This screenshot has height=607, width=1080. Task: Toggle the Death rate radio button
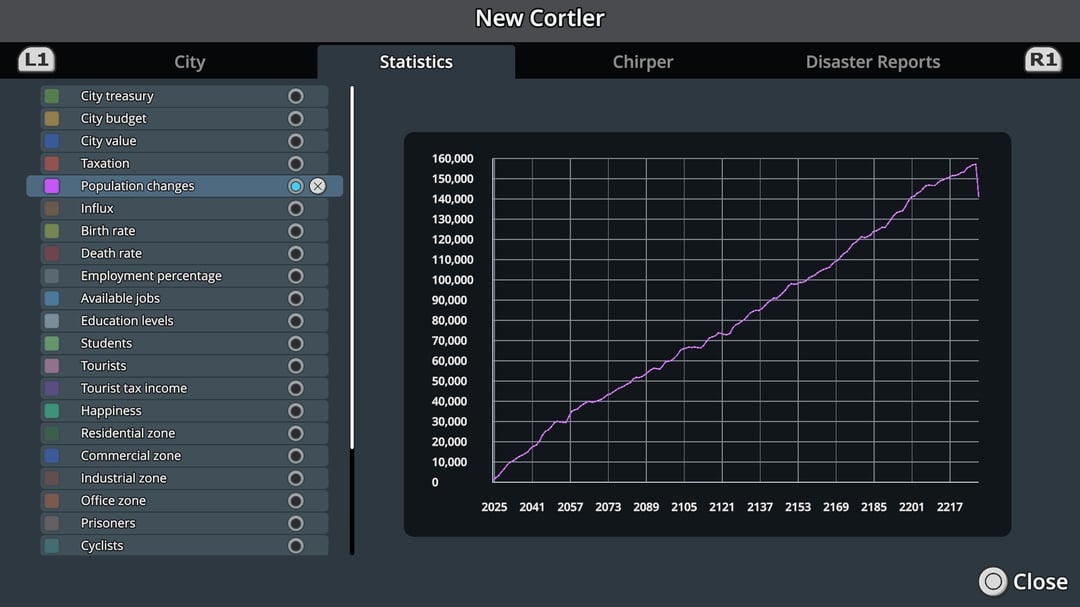(295, 254)
